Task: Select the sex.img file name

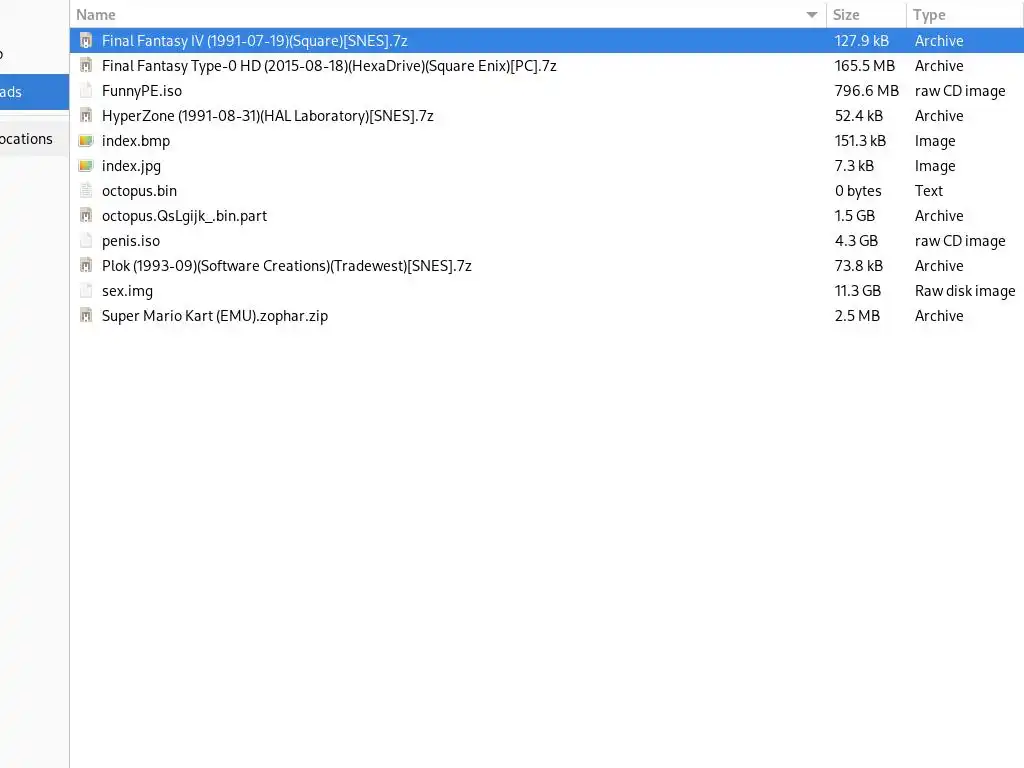Action: (127, 291)
